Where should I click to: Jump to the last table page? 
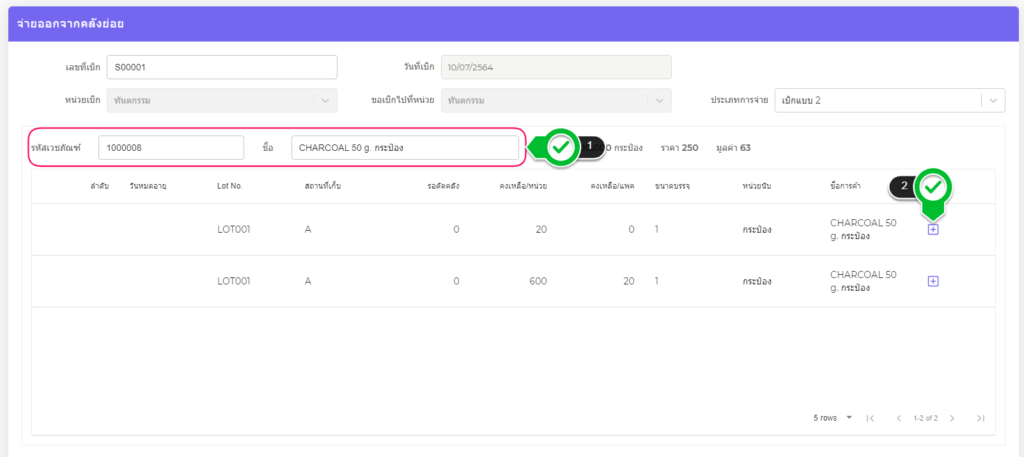(981, 418)
